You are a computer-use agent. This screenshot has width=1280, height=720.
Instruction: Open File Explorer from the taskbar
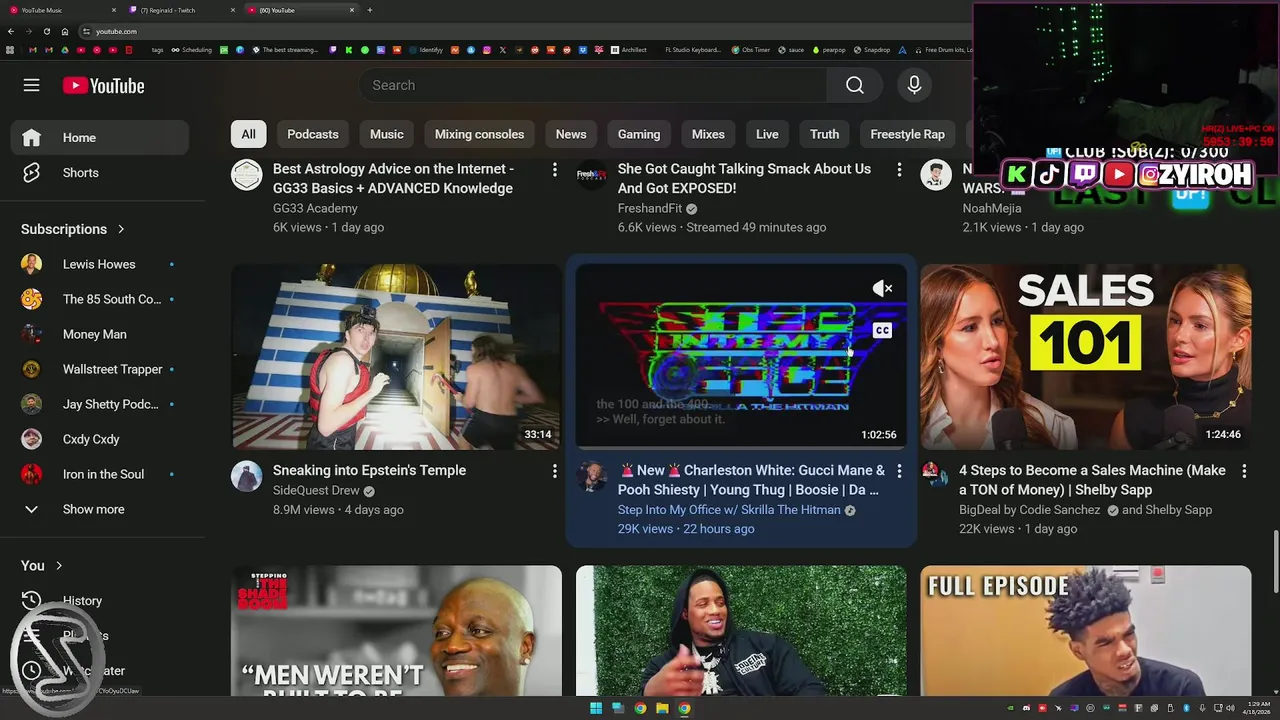tap(662, 708)
